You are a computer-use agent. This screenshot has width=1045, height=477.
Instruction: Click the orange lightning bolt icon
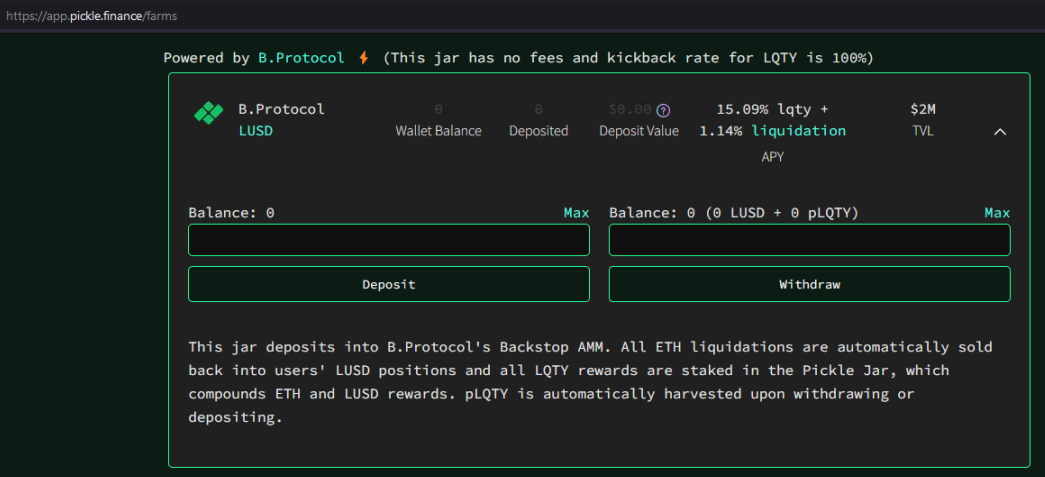[x=363, y=58]
